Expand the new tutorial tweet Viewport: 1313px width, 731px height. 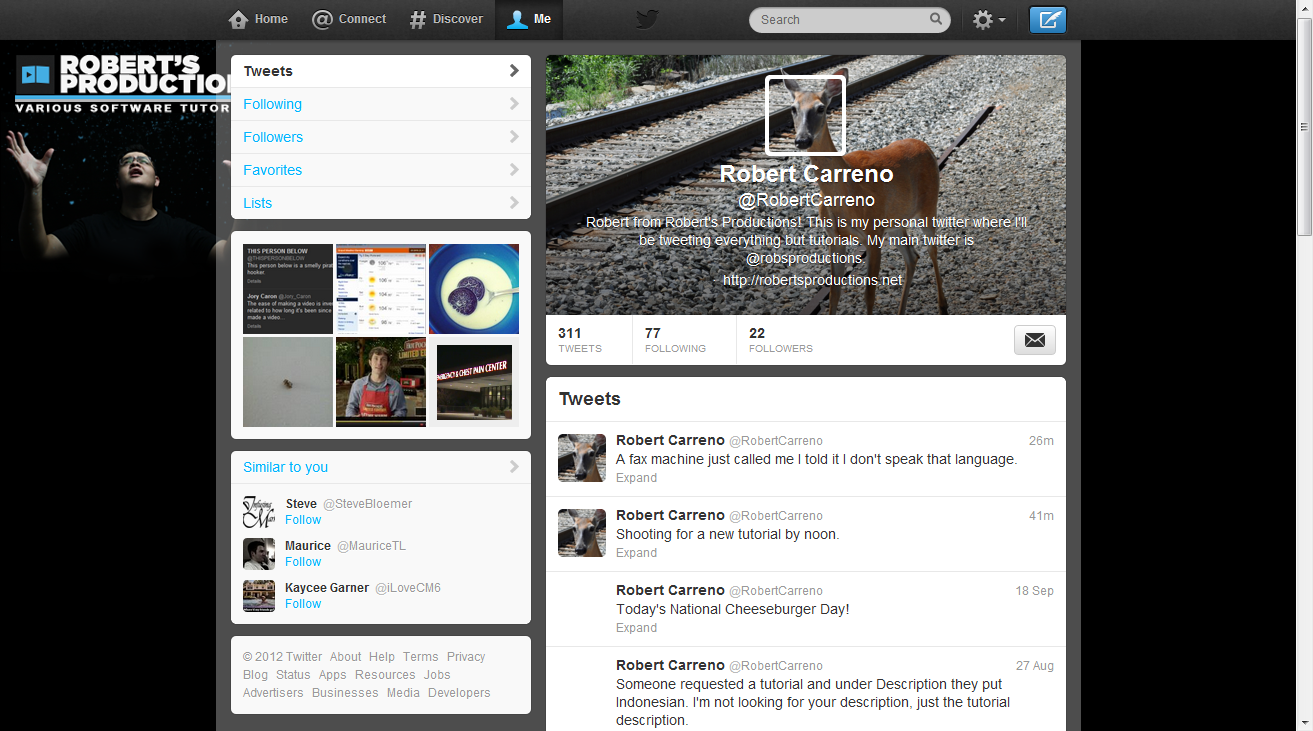[x=636, y=553]
